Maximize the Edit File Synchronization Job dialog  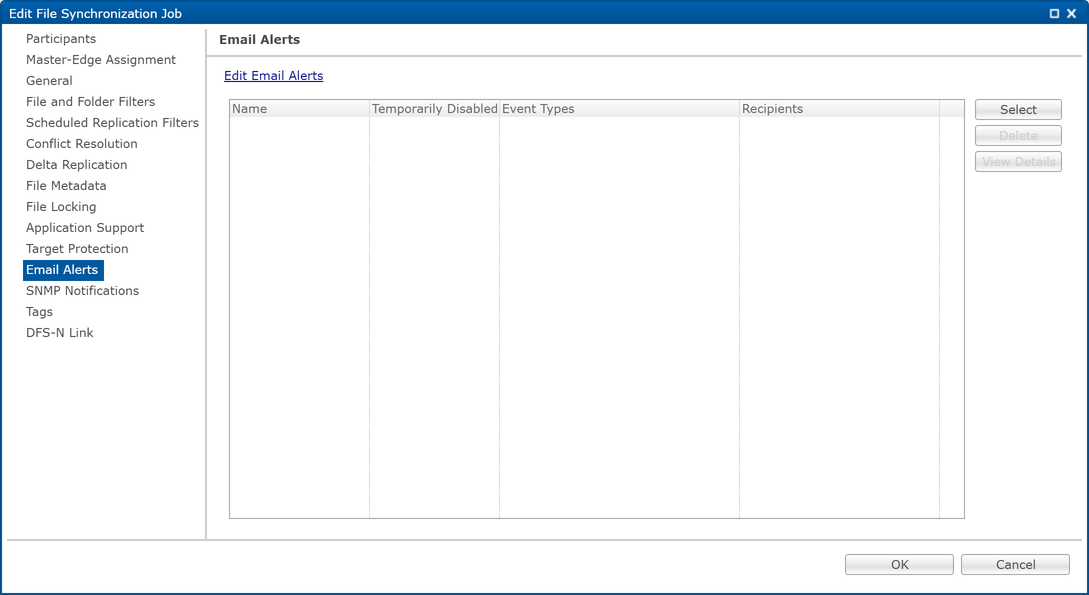click(1054, 13)
